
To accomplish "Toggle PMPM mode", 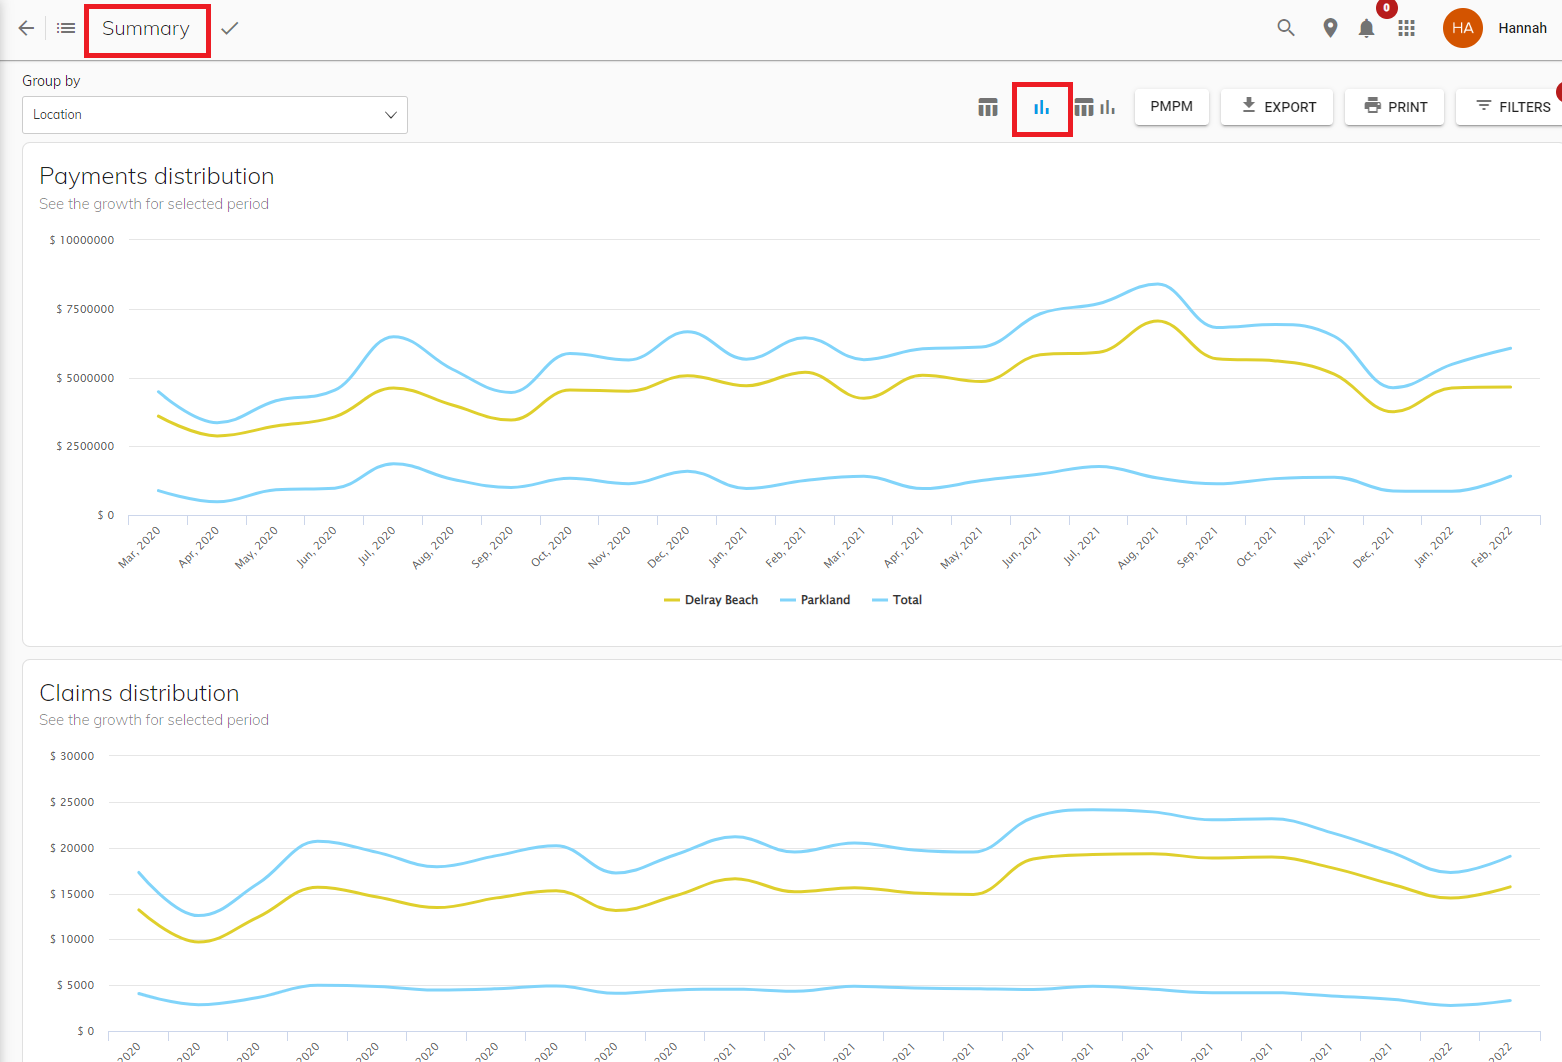I will 1172,106.
